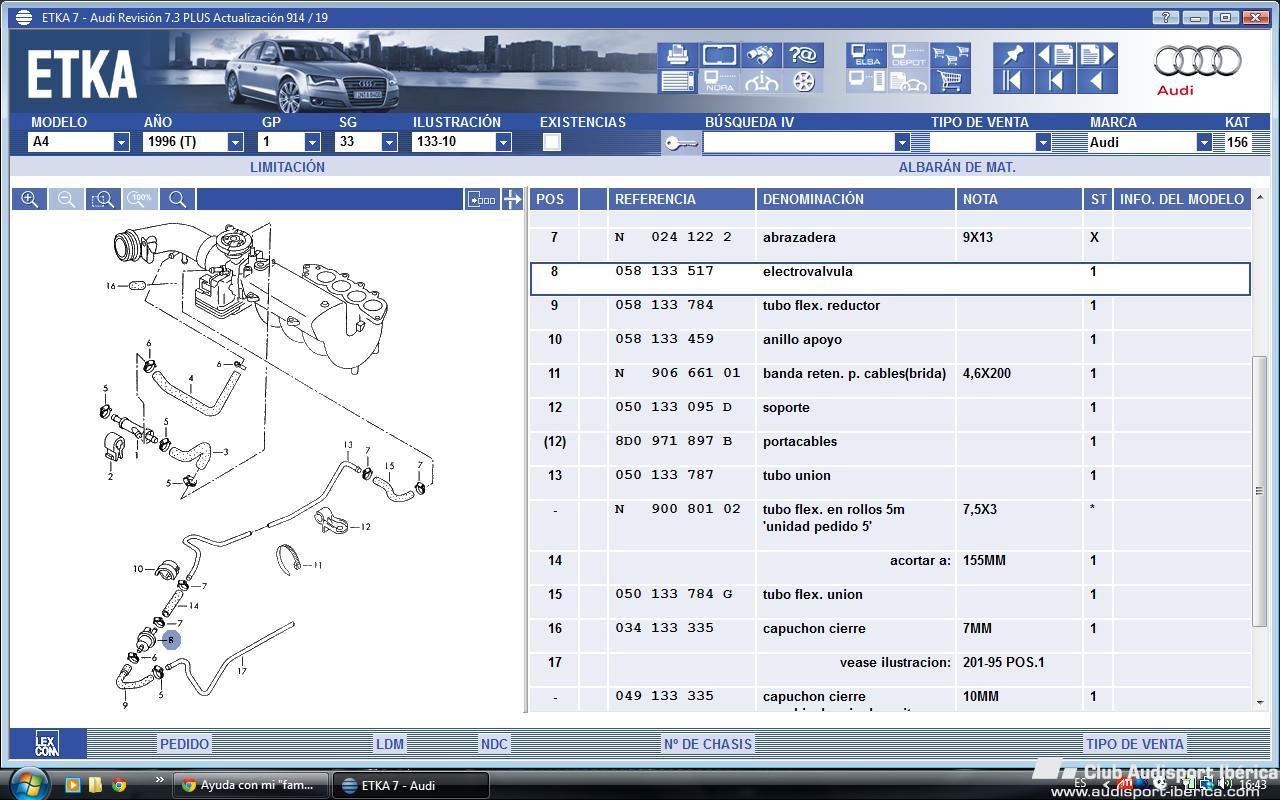Click the Nº DE CHASIS button

click(x=707, y=744)
